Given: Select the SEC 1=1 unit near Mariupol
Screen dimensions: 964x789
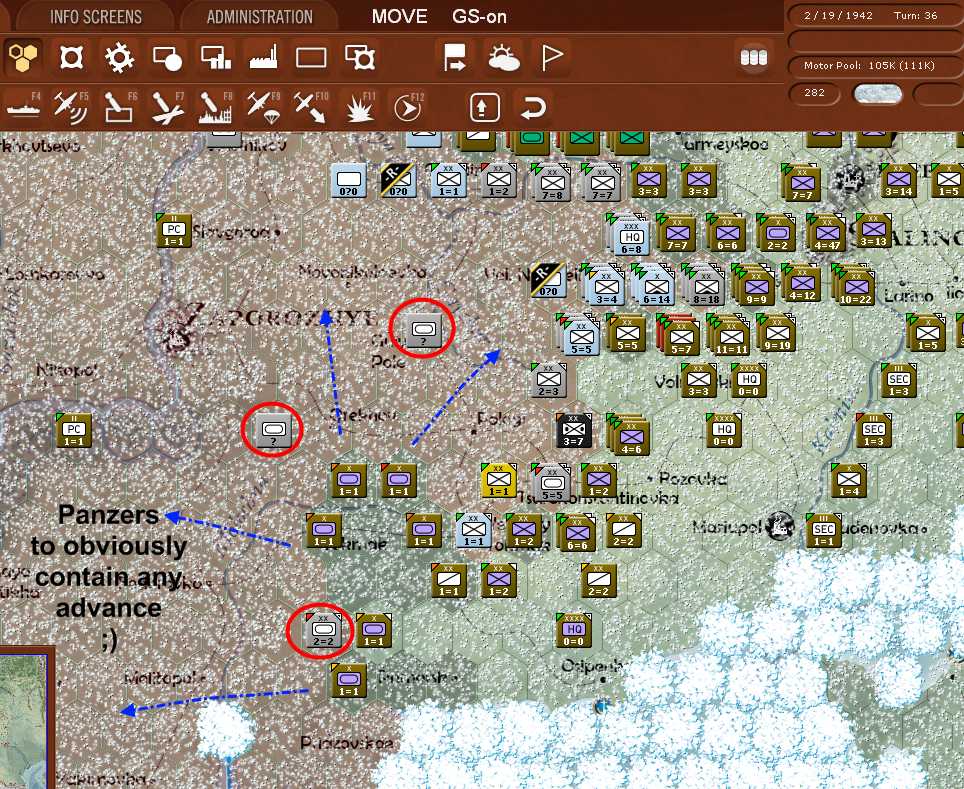Looking at the screenshot, I should tap(824, 530).
